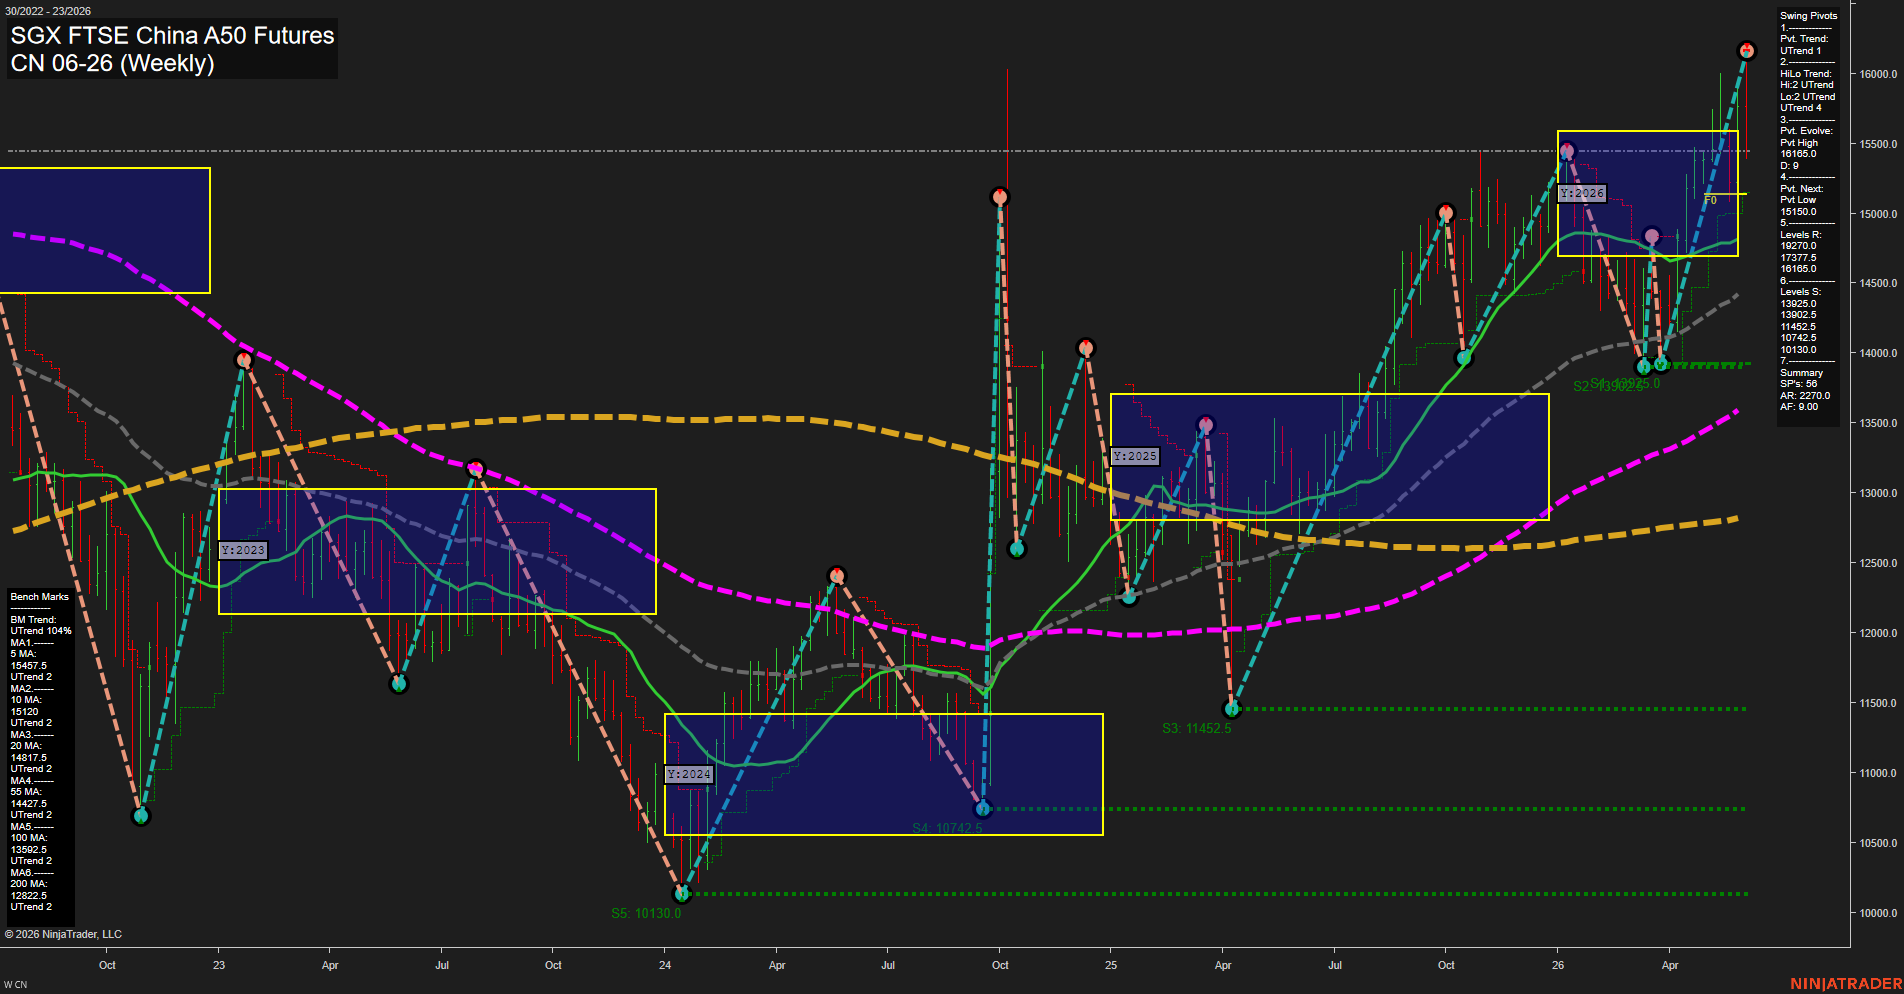Screen dimensions: 1904x994
Task: Click the 10000.0 price axis label
Action: point(1878,914)
